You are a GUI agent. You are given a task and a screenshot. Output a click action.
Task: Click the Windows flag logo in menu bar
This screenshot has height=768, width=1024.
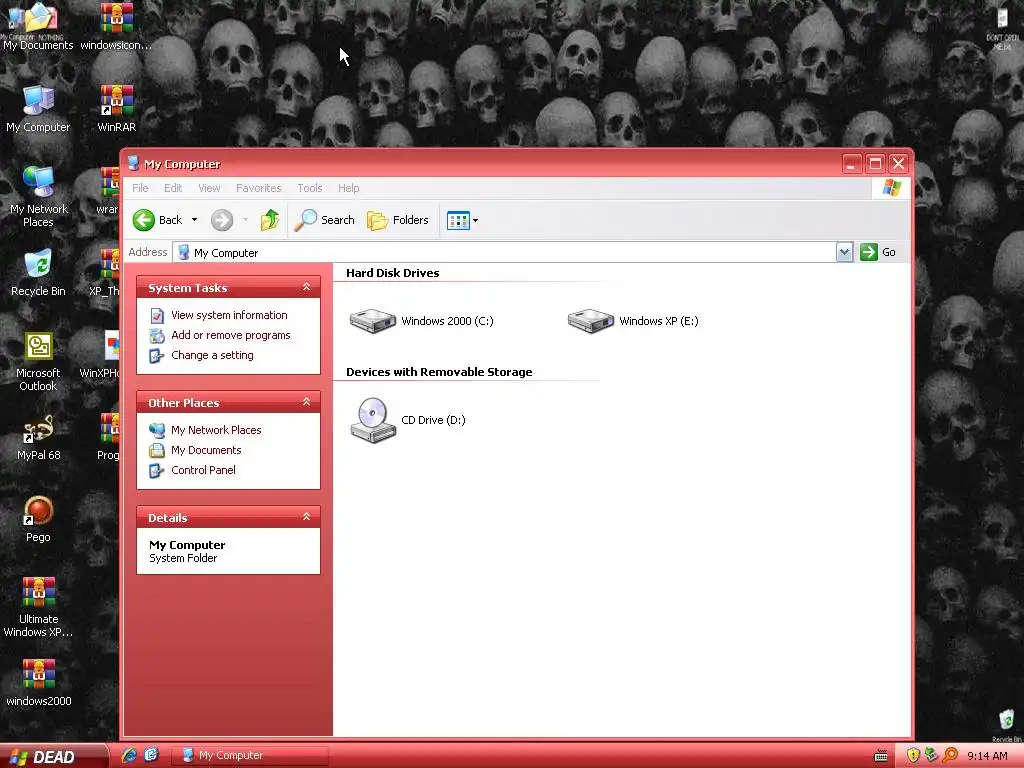(x=891, y=188)
